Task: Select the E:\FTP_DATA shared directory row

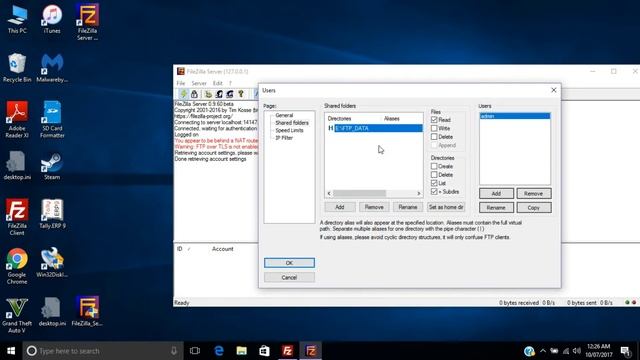Action: [x=375, y=128]
